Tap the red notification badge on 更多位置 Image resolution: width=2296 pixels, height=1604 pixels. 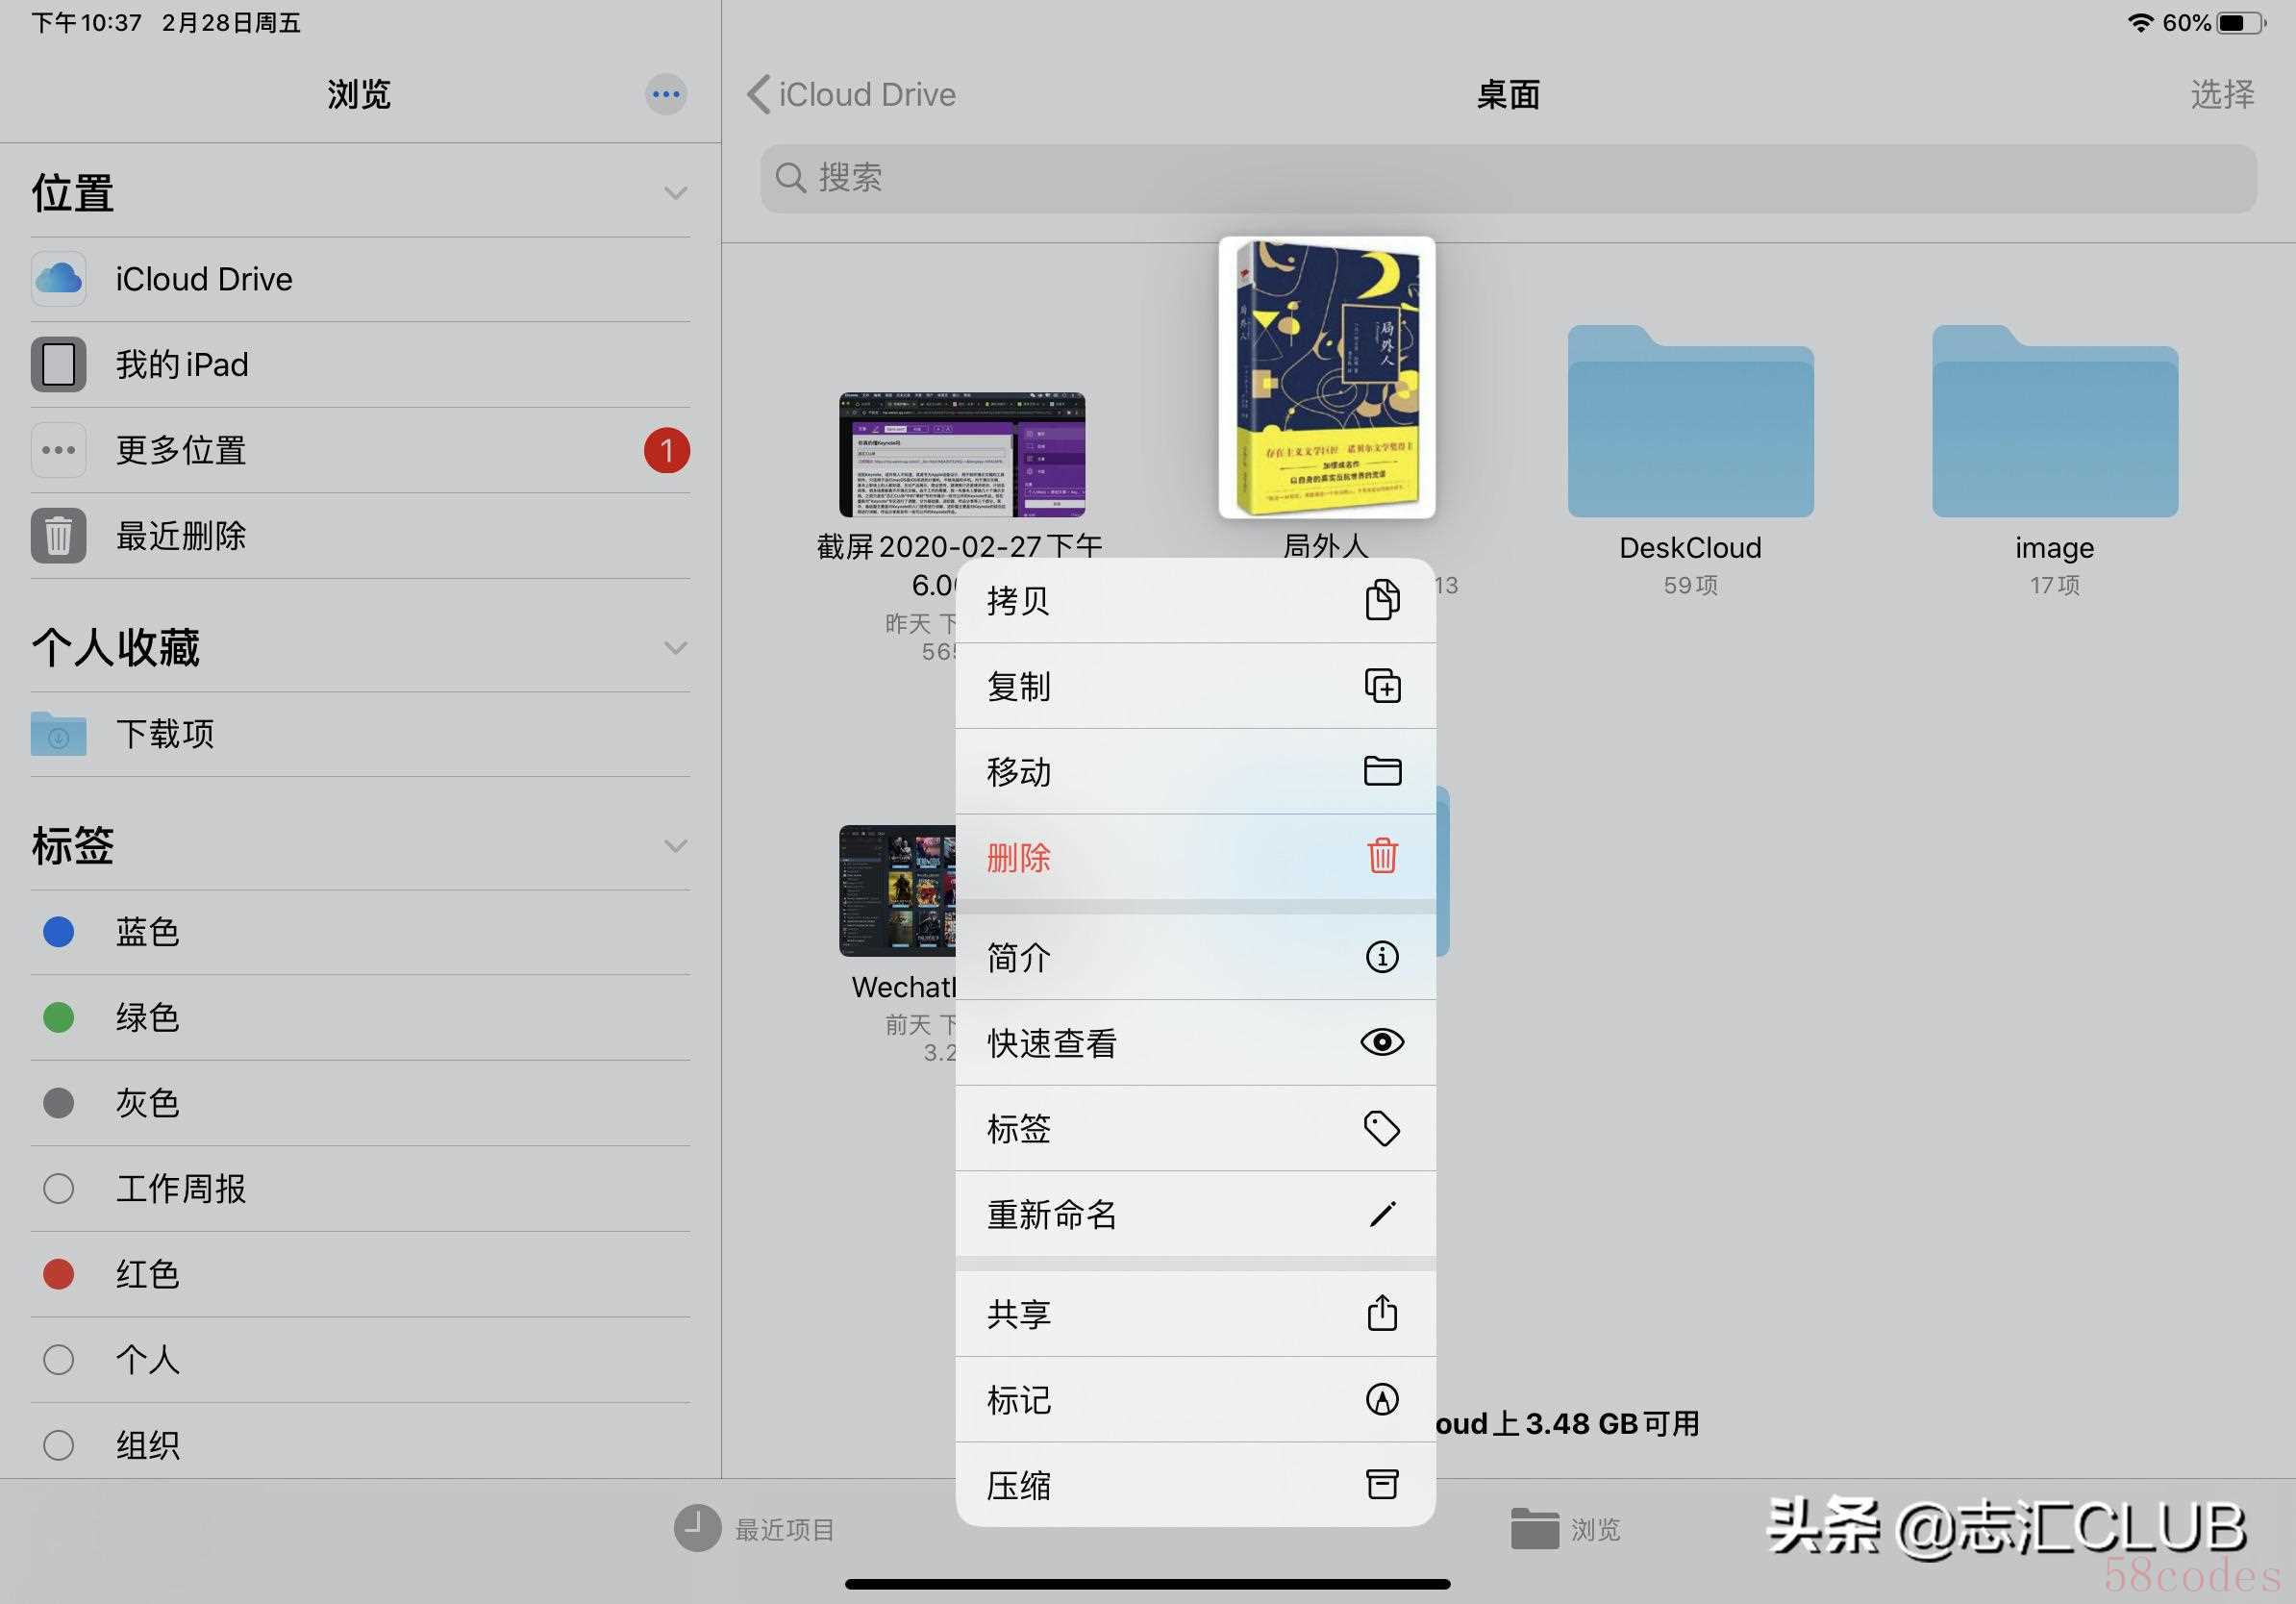667,450
